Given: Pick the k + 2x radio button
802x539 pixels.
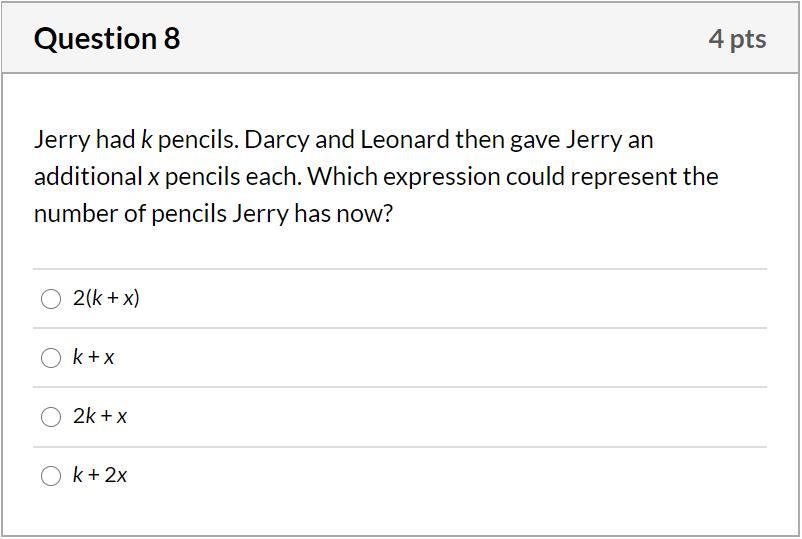Looking at the screenshot, I should [x=51, y=476].
